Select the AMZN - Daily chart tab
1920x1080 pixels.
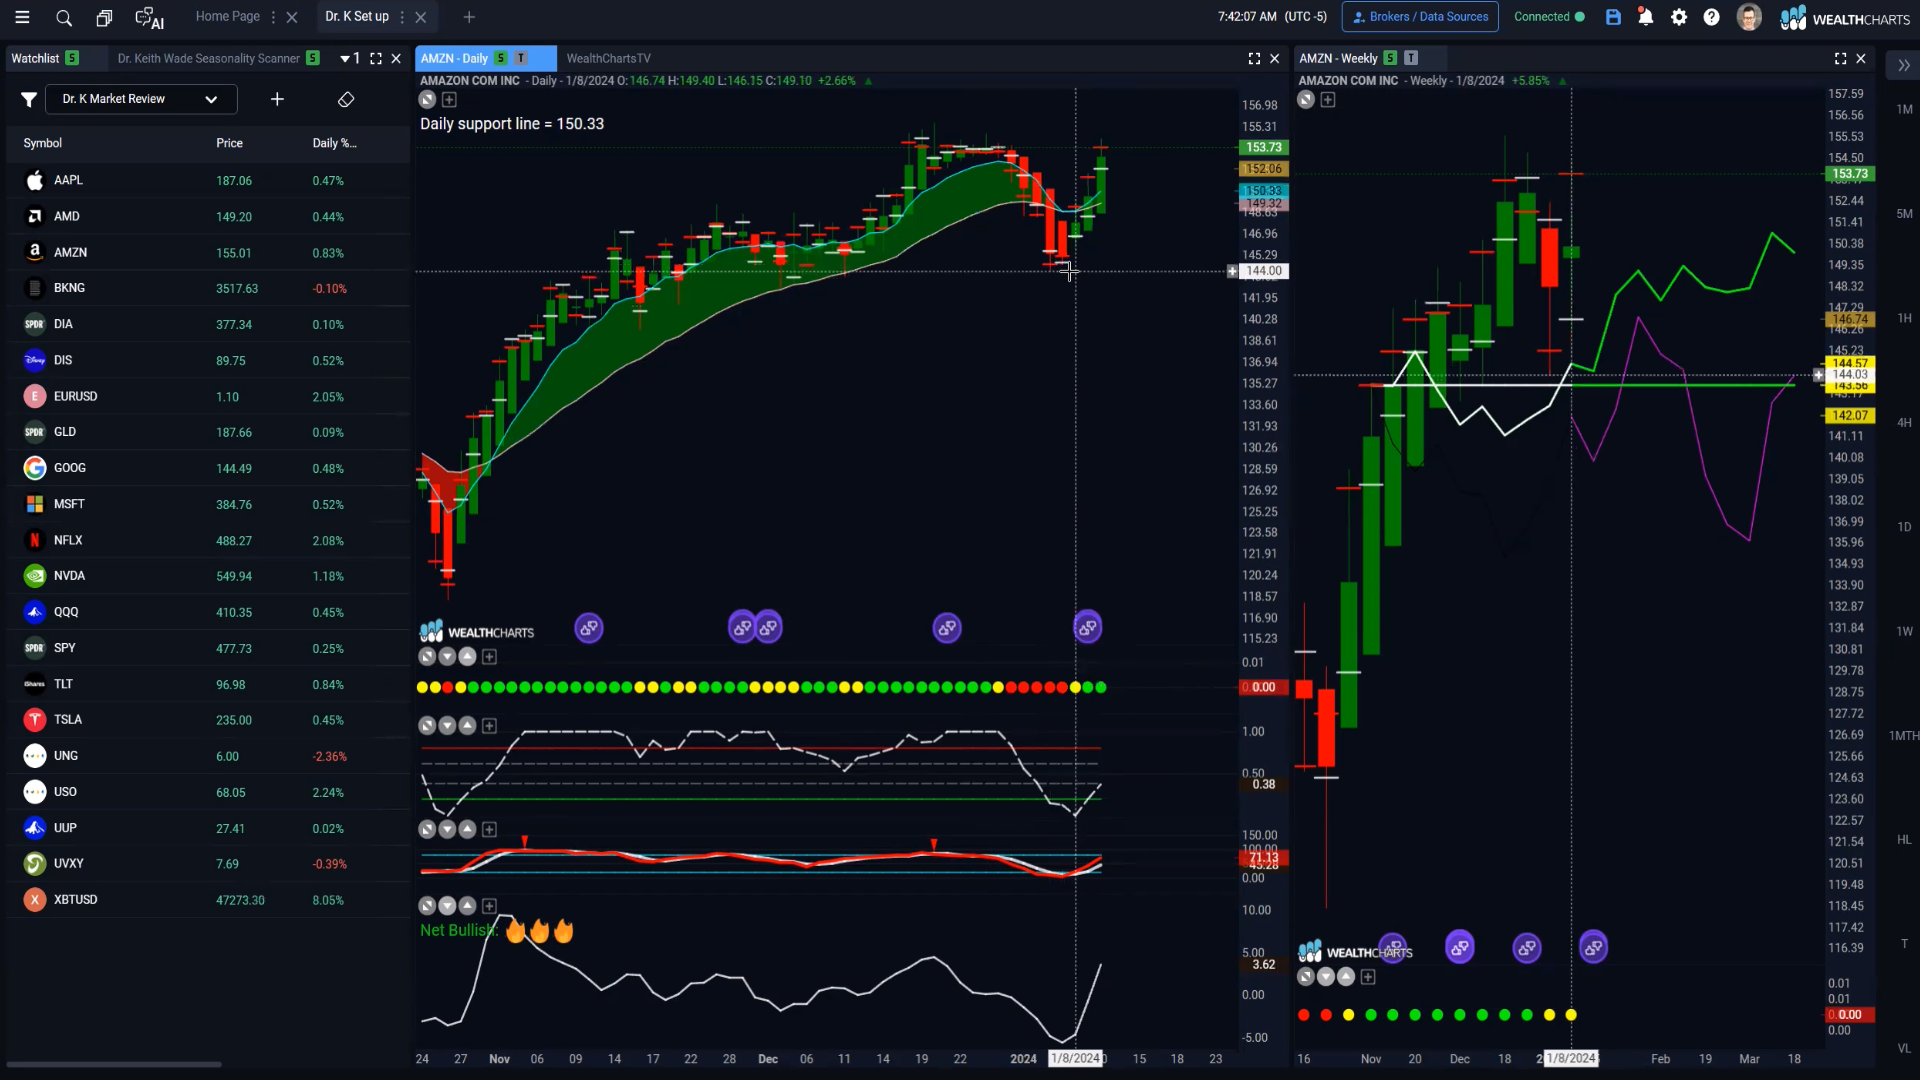(x=454, y=58)
